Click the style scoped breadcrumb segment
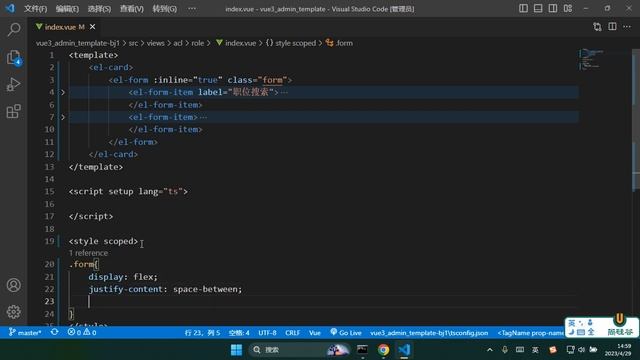The image size is (640, 360). pos(291,43)
